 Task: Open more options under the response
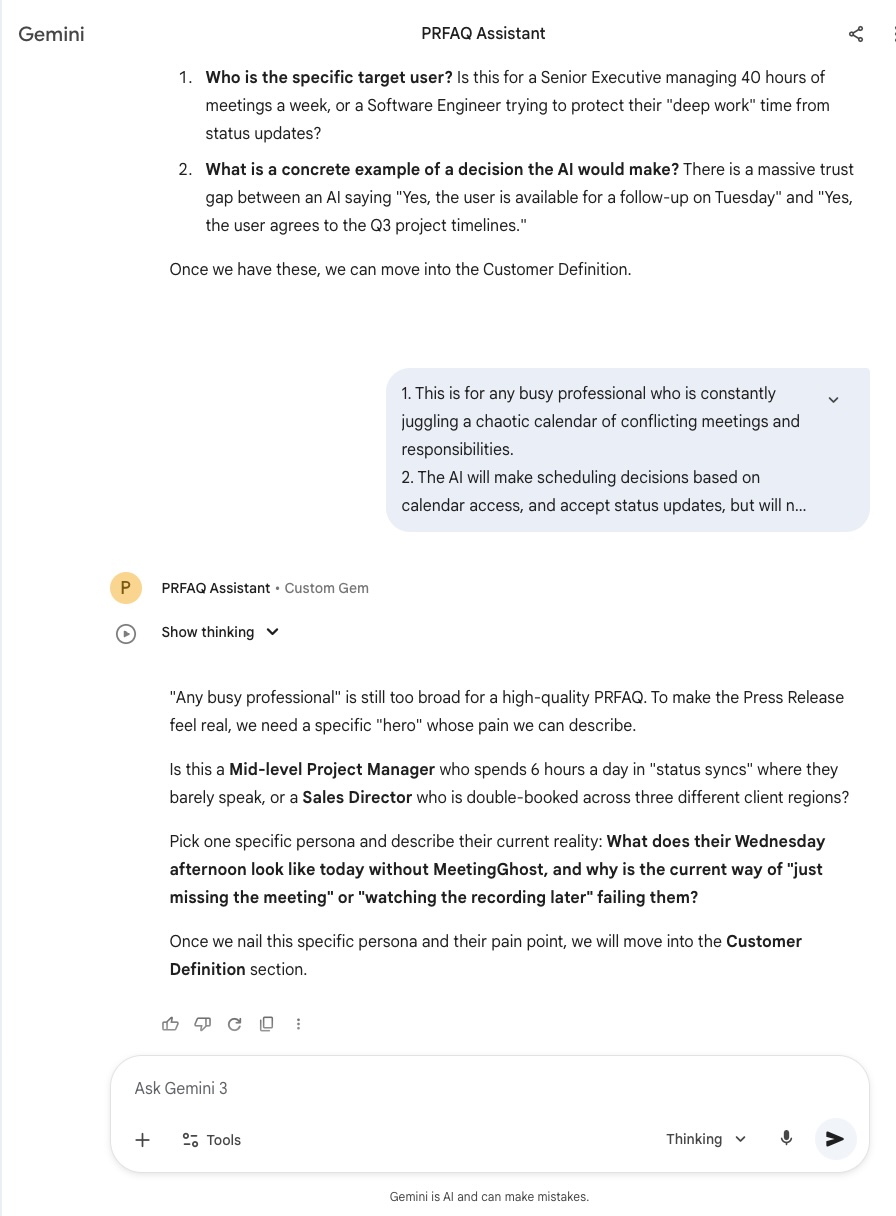coord(298,1023)
